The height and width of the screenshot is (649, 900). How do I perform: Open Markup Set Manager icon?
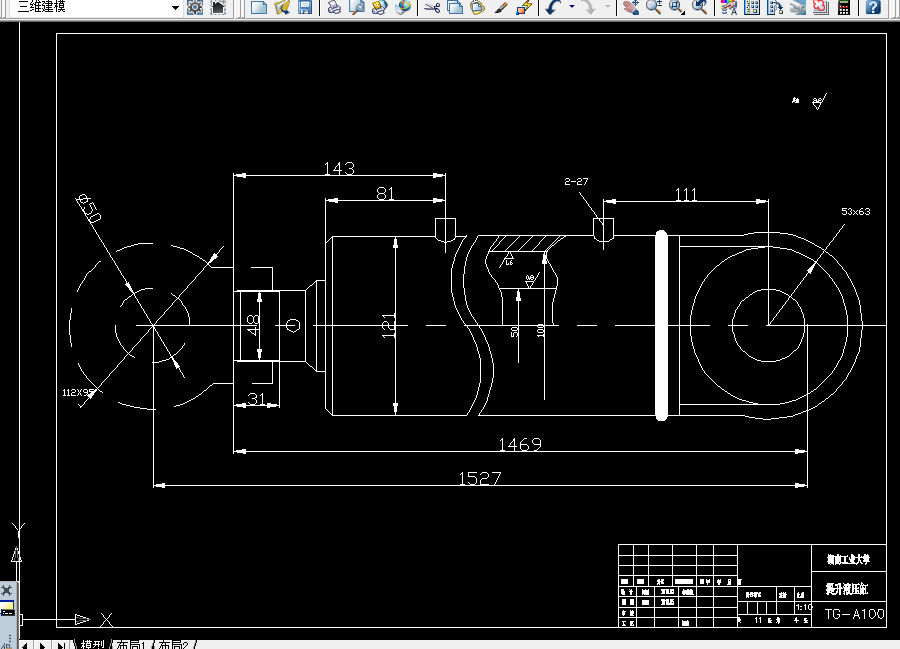(821, 7)
